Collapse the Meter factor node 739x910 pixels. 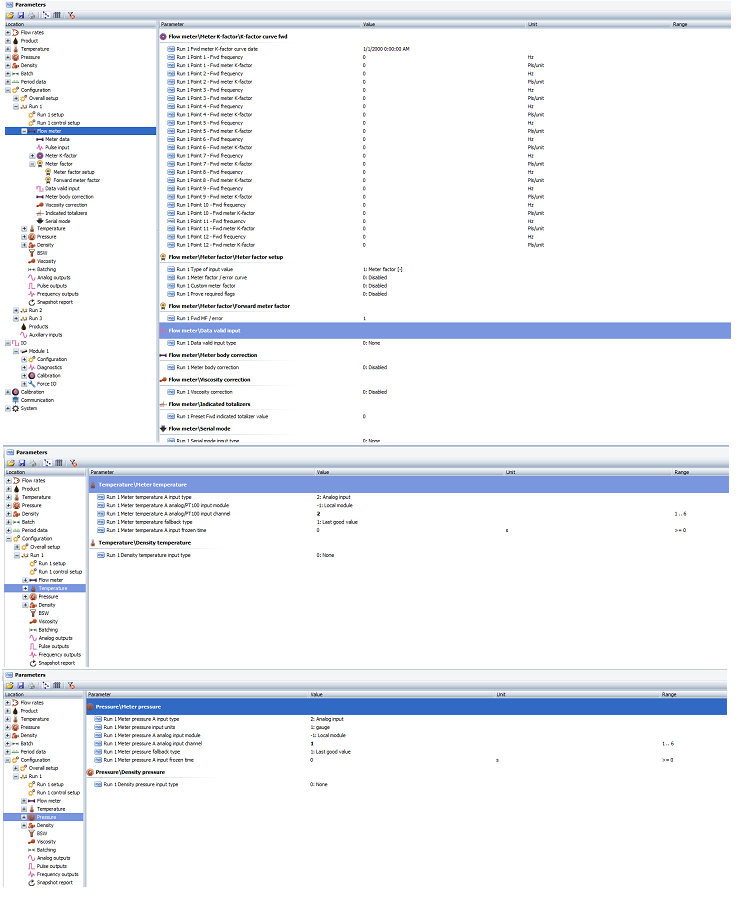point(33,164)
